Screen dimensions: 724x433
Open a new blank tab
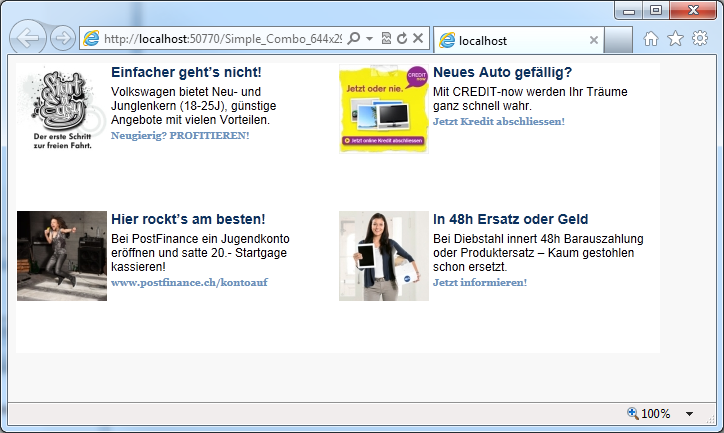618,40
